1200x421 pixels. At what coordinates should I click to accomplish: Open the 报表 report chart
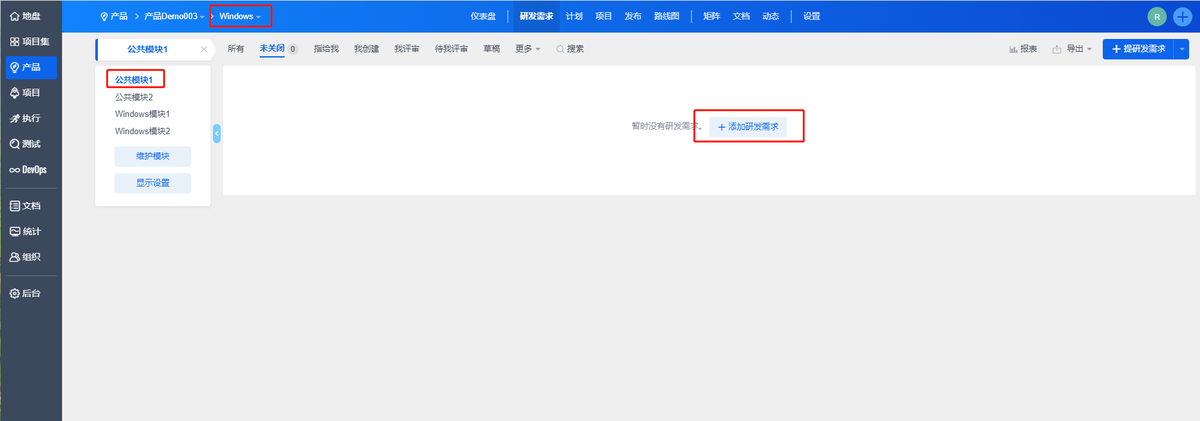point(1023,48)
